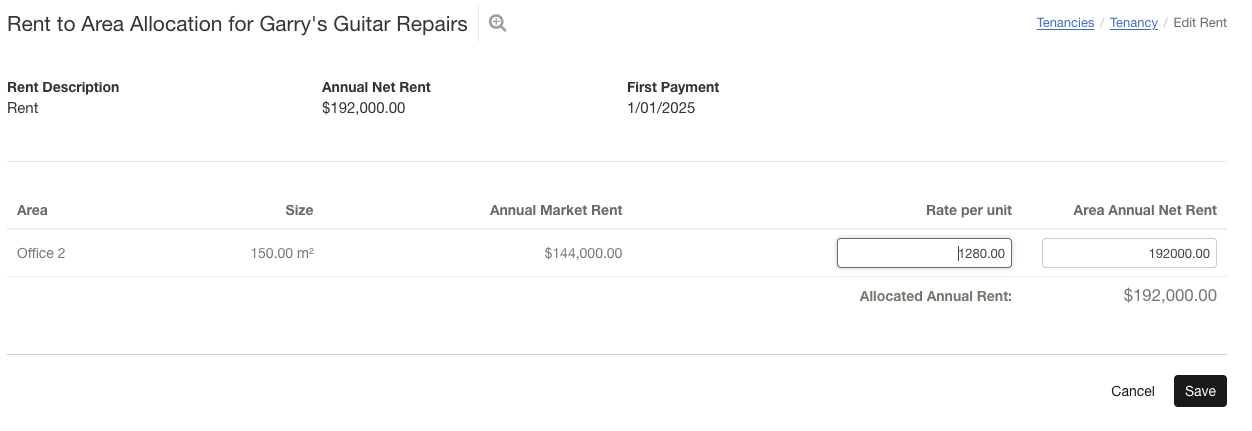Select the Size column header
This screenshot has height=431, width=1252.
[x=299, y=210]
